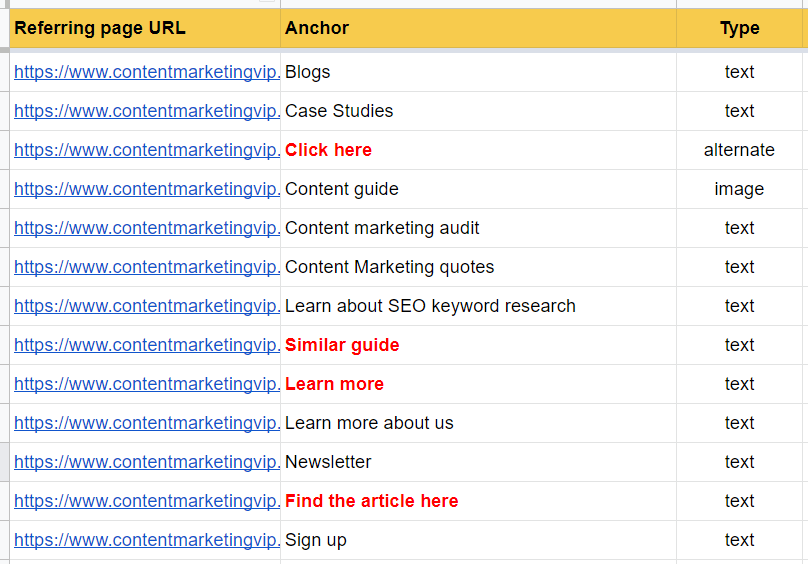Open the URL link in the Content Marketing quotes row
This screenshot has width=808, height=564.
(147, 267)
